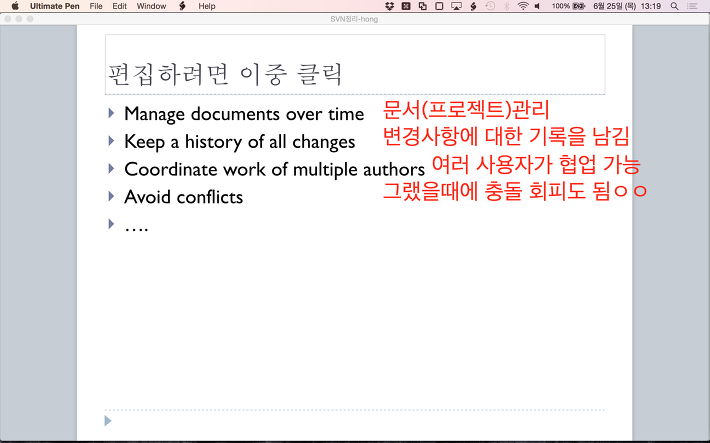Click the 100% battery status
This screenshot has width=710, height=443.
pyautogui.click(x=569, y=6)
